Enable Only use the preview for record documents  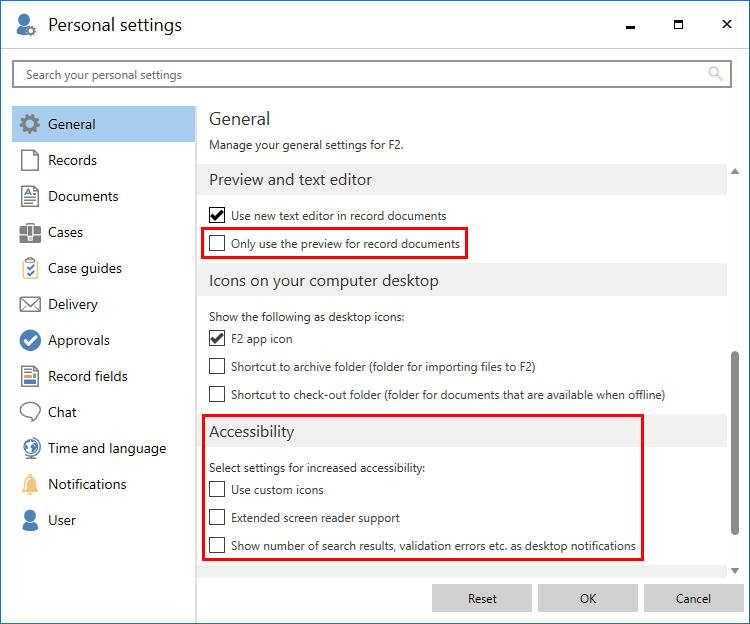click(x=217, y=243)
